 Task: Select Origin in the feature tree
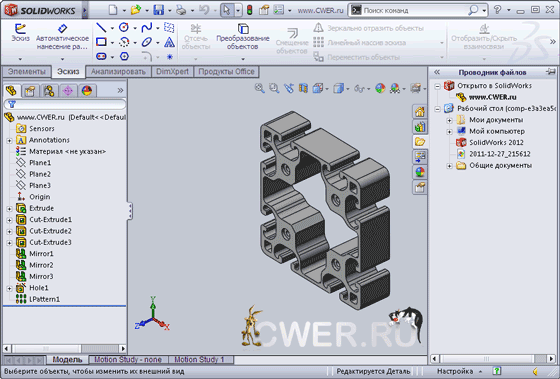[x=39, y=197]
